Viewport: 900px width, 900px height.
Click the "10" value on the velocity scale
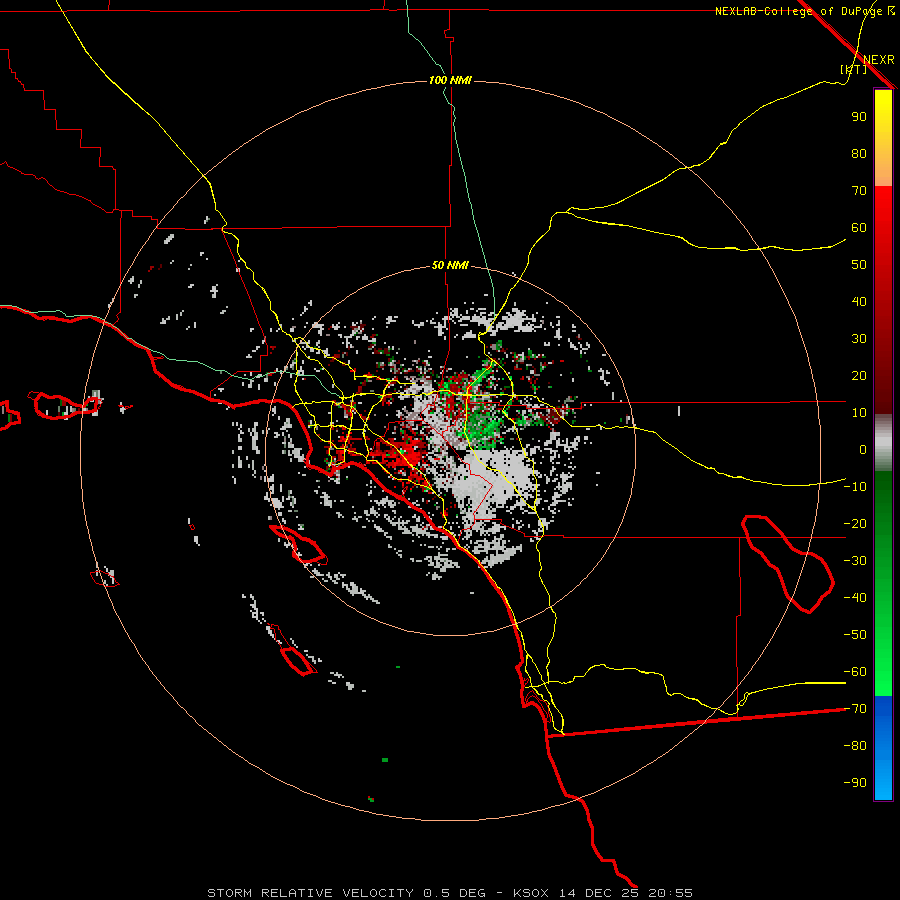tap(859, 413)
